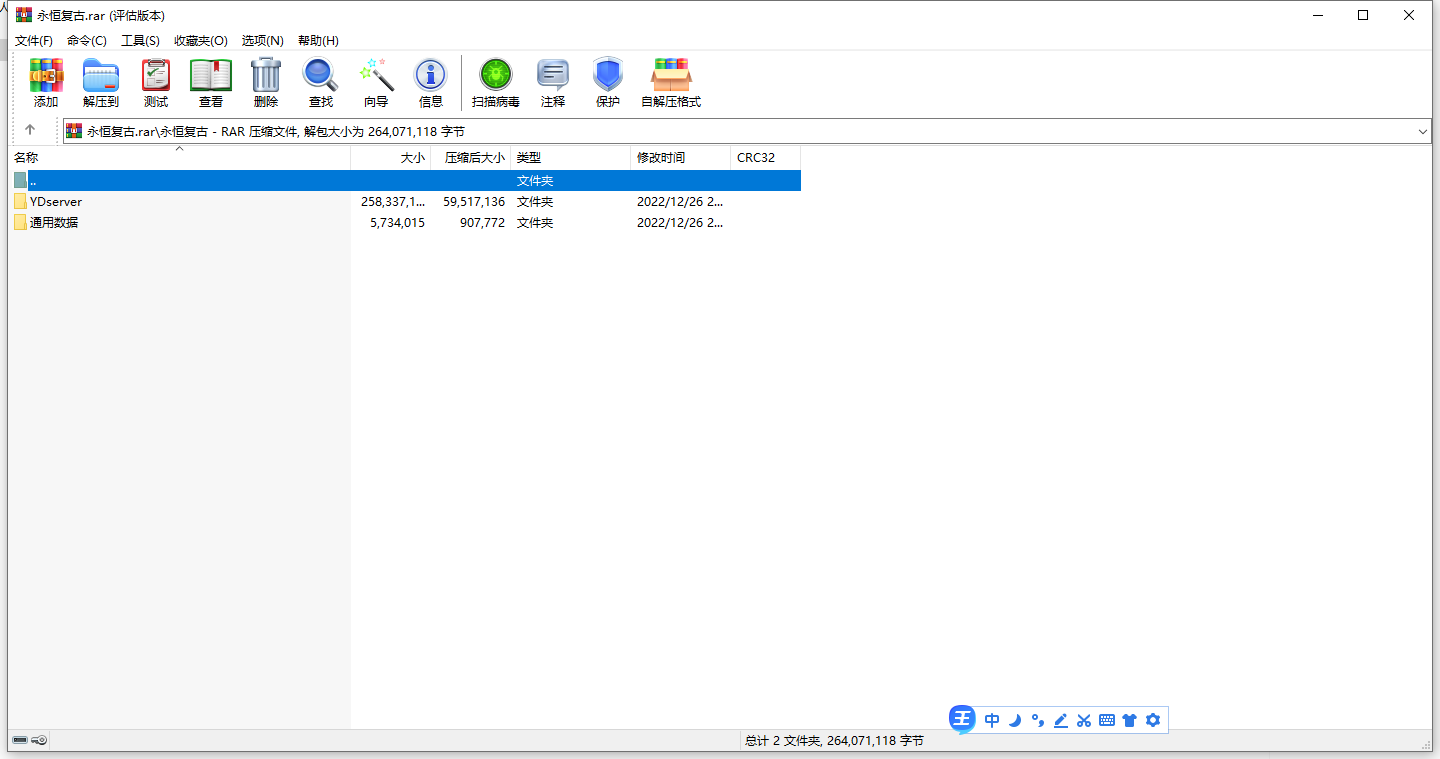
Task: Open the 工具(S) menu
Action: (x=140, y=41)
